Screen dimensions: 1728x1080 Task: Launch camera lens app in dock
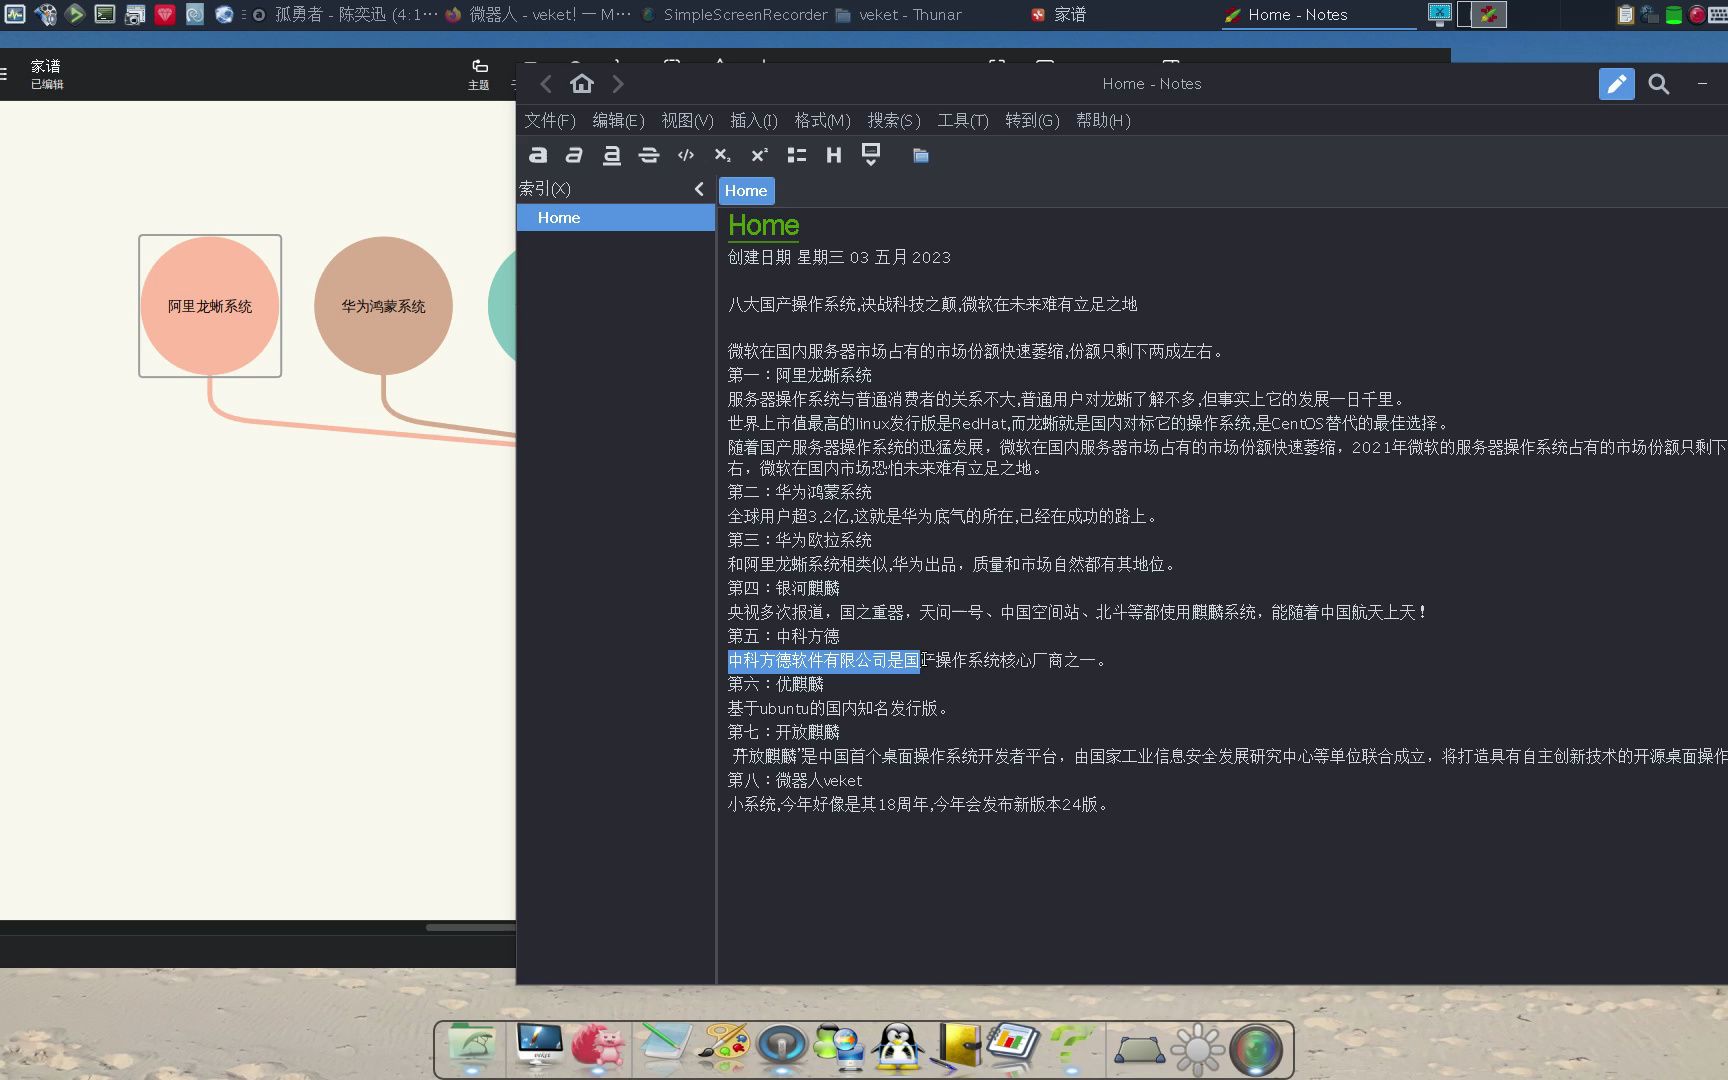coord(1256,1049)
